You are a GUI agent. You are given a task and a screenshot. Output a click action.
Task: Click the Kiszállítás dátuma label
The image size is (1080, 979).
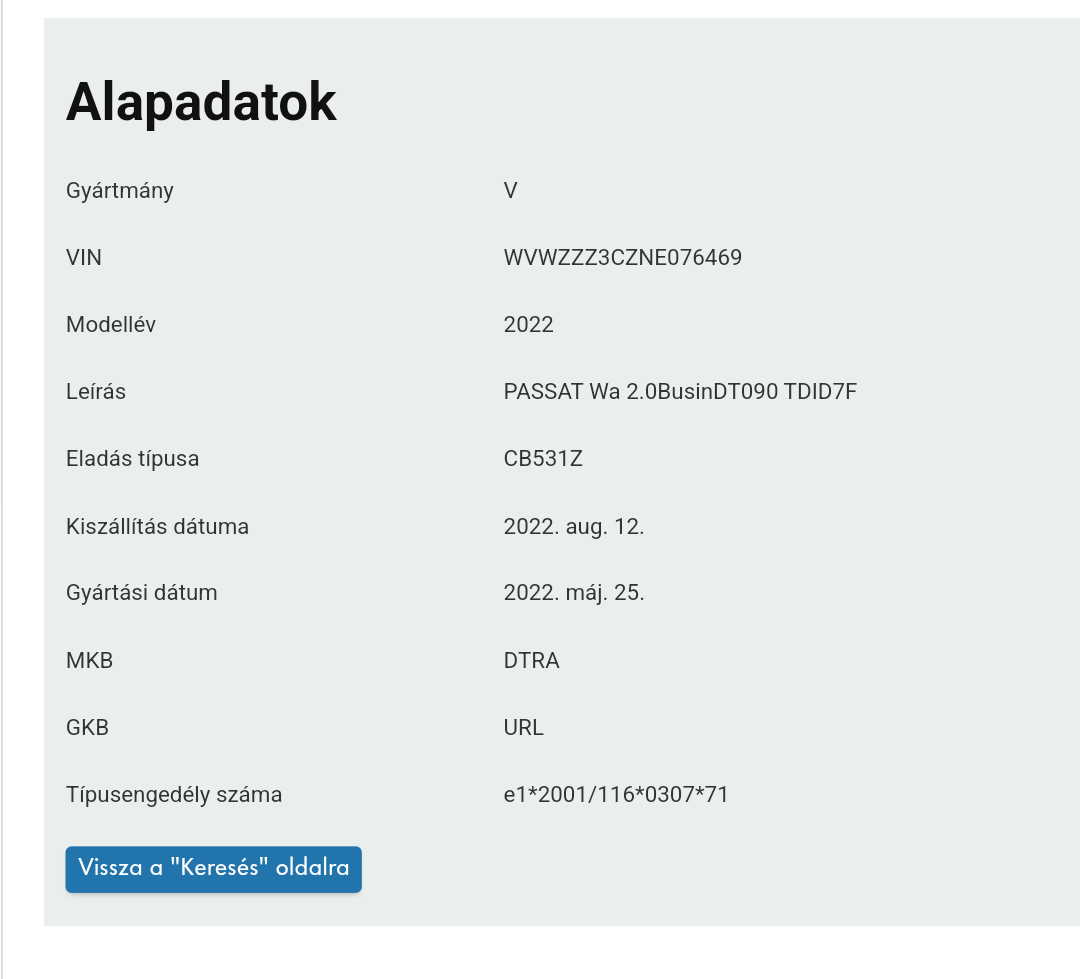point(157,526)
